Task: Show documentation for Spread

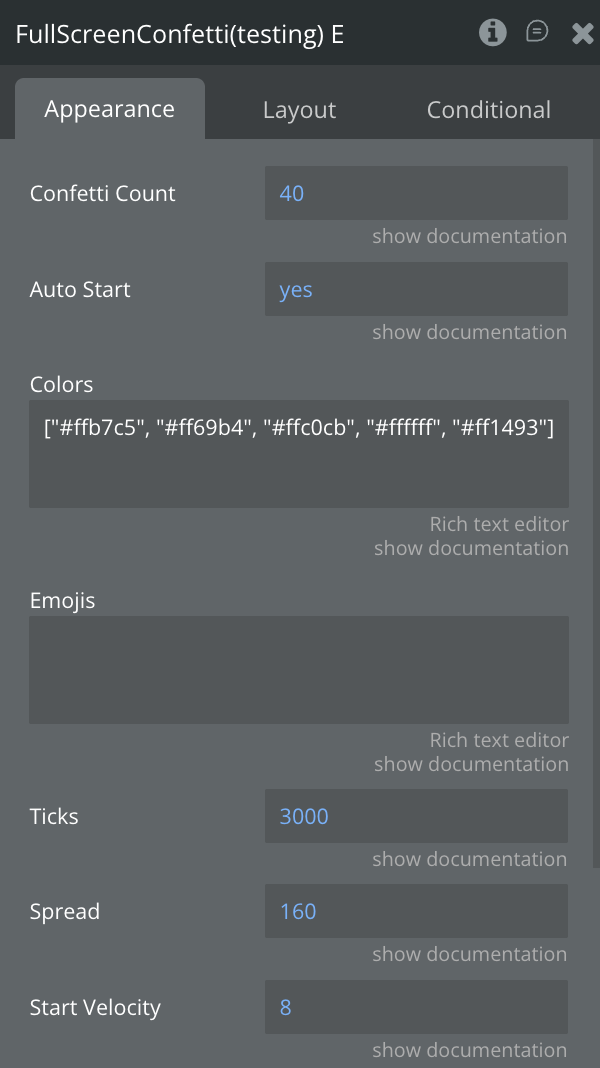Action: (x=469, y=954)
